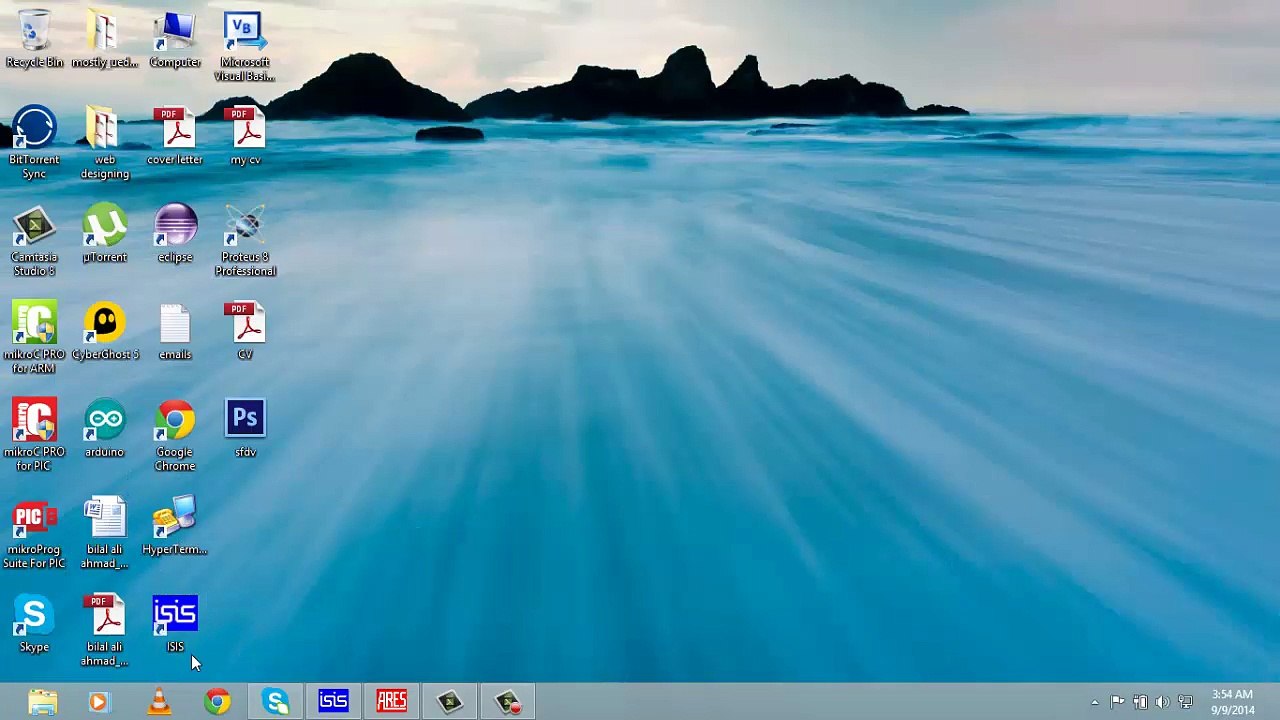Select the 'my cv' PDF file
The width and height of the screenshot is (1280, 720).
click(245, 136)
